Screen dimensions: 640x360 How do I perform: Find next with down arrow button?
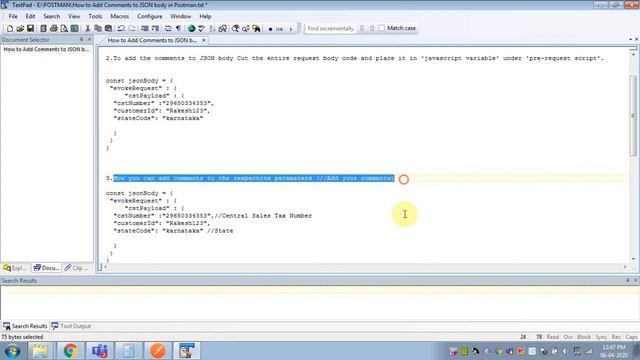click(362, 29)
